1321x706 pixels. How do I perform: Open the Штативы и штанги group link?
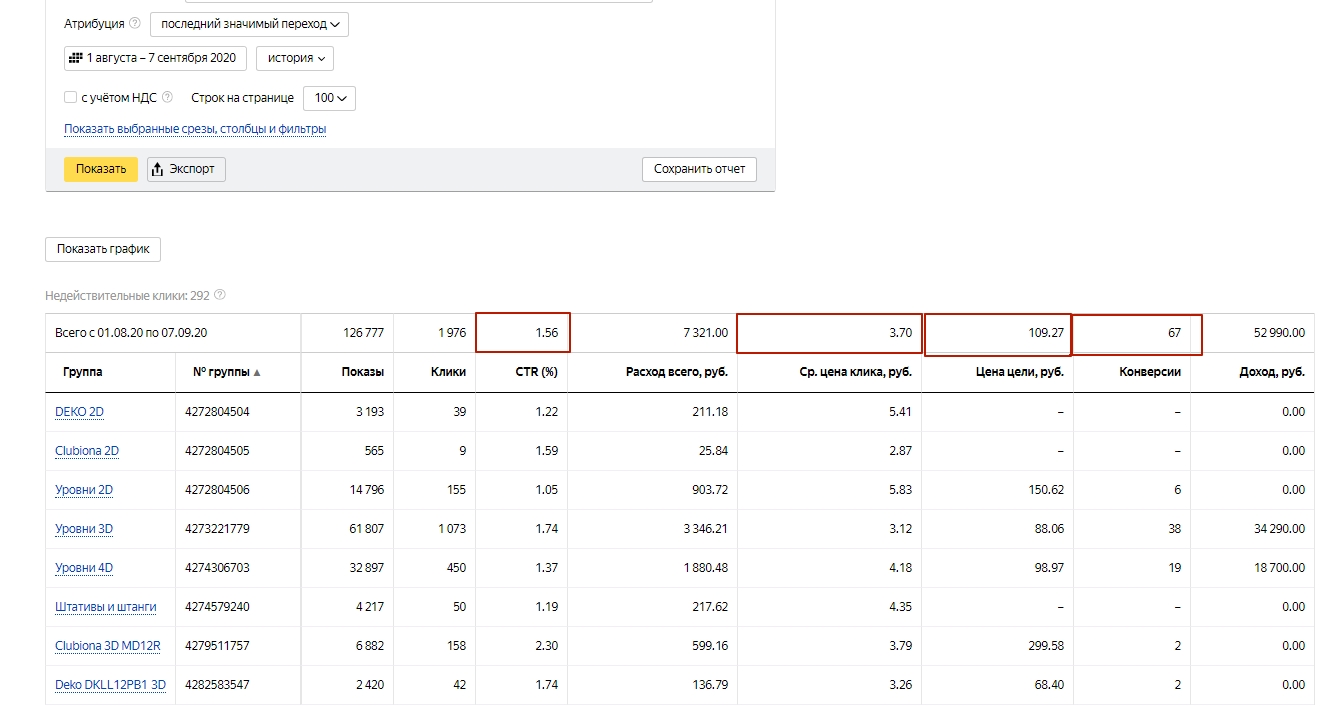click(106, 607)
